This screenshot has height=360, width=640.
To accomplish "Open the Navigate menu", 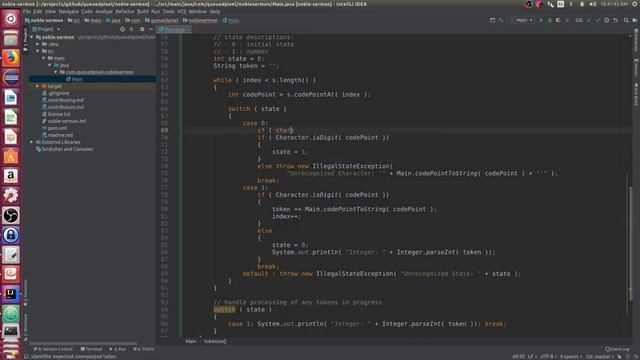I will 68,12.
